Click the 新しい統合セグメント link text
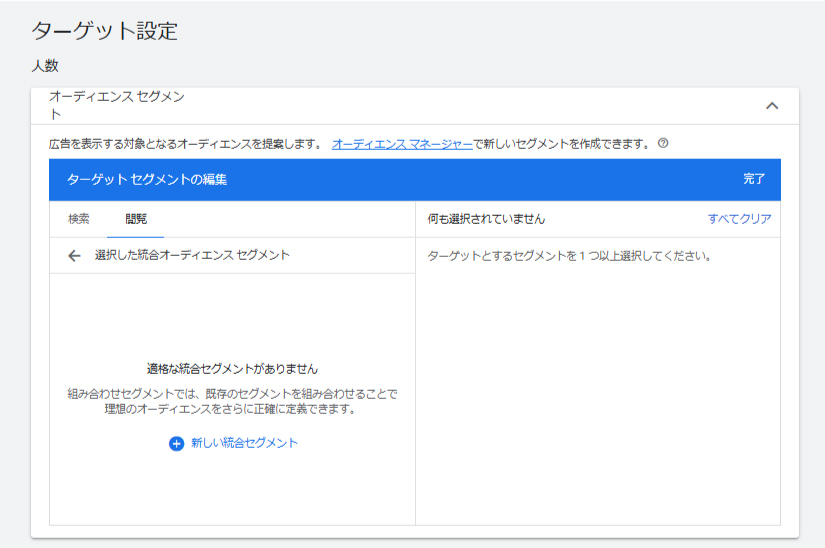 point(244,443)
